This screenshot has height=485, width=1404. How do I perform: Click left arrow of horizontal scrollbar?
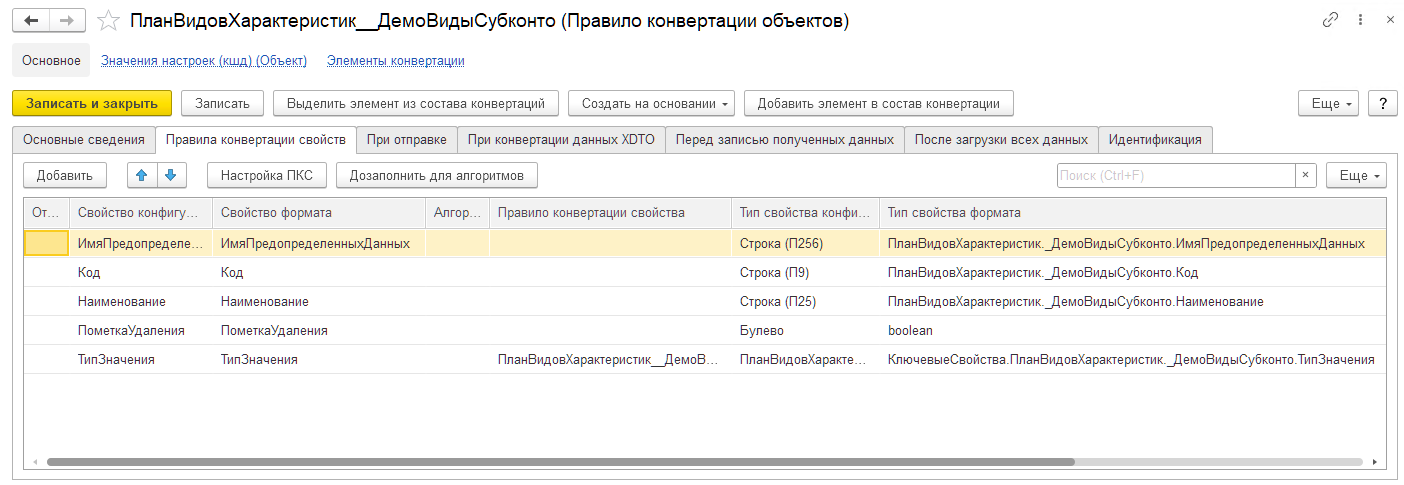pos(34,463)
